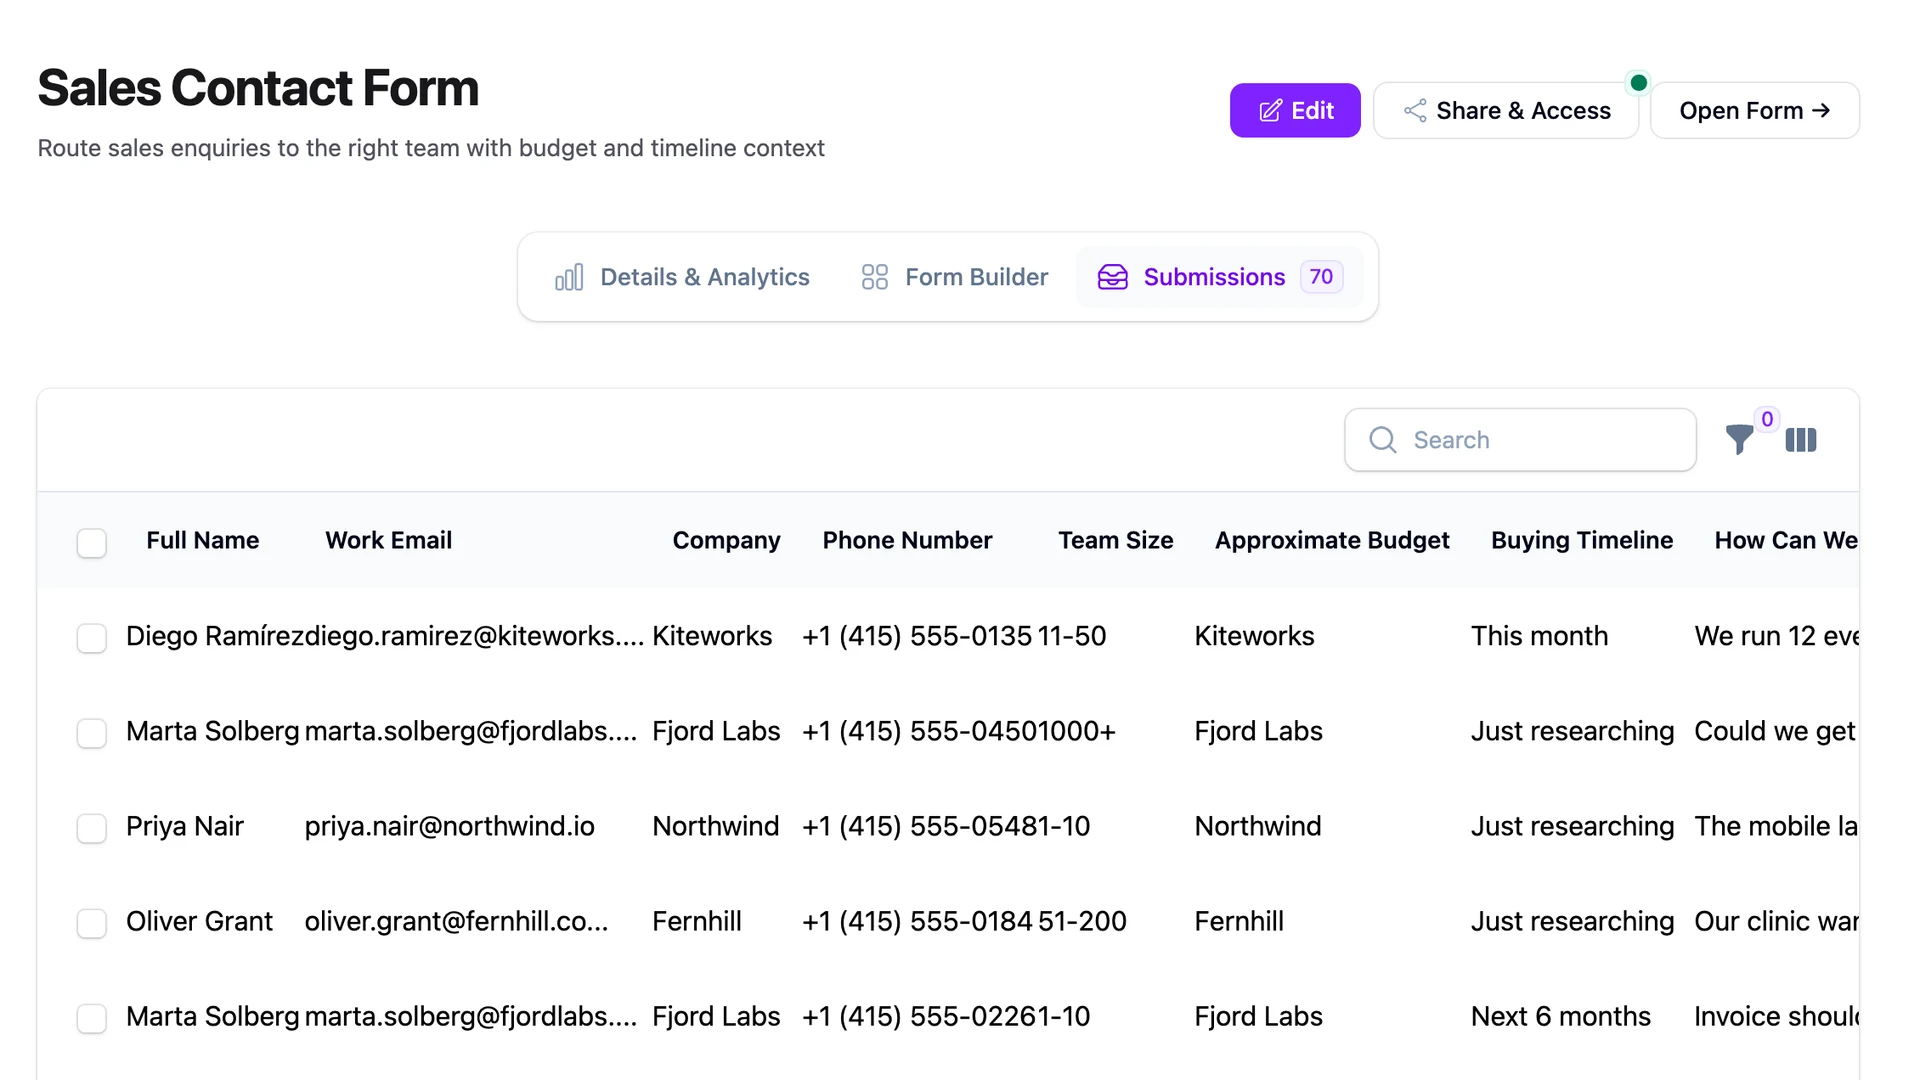Open the column visibility icon
Screen dimensions: 1920x1080
tap(1801, 440)
